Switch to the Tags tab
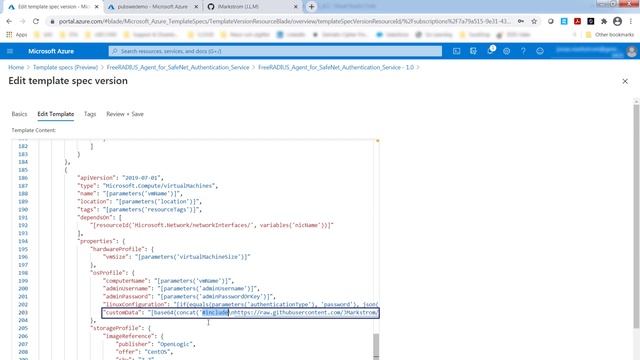 [x=90, y=114]
